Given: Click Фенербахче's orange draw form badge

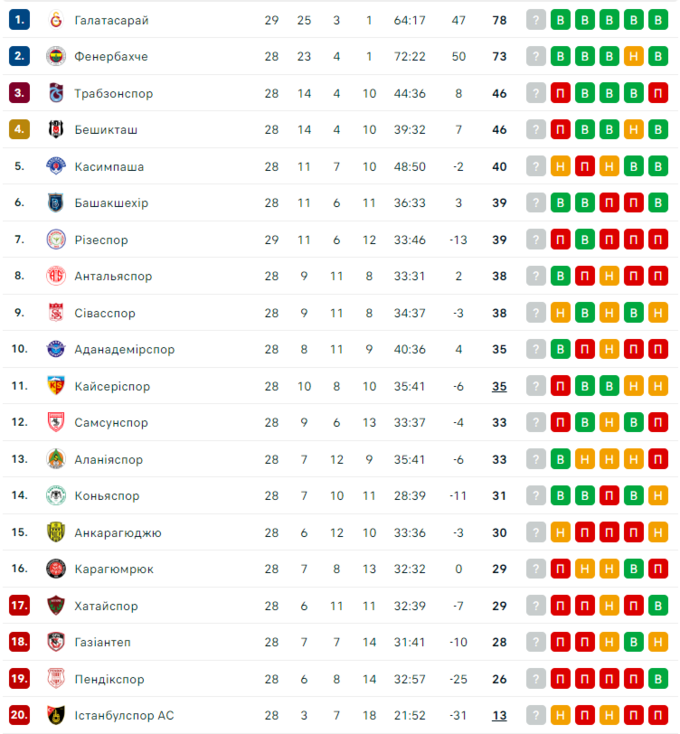Looking at the screenshot, I should [633, 57].
